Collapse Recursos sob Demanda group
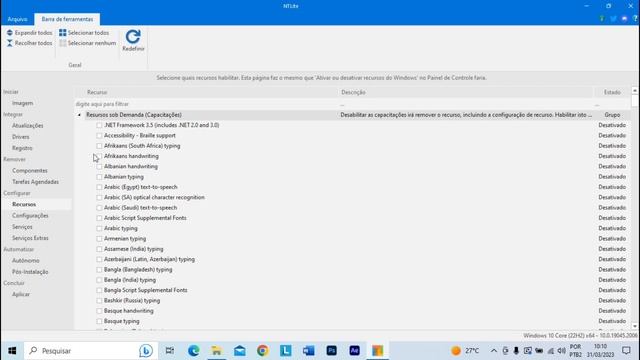640x360 pixels. [x=79, y=115]
